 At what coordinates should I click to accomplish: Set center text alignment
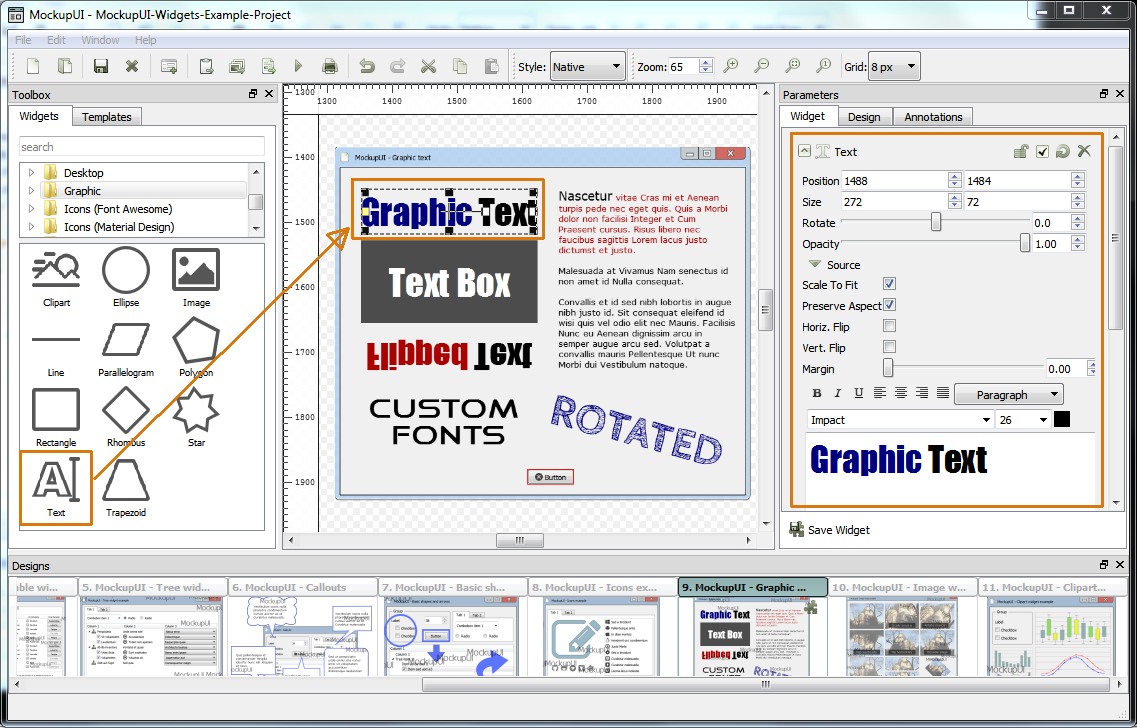coord(901,393)
